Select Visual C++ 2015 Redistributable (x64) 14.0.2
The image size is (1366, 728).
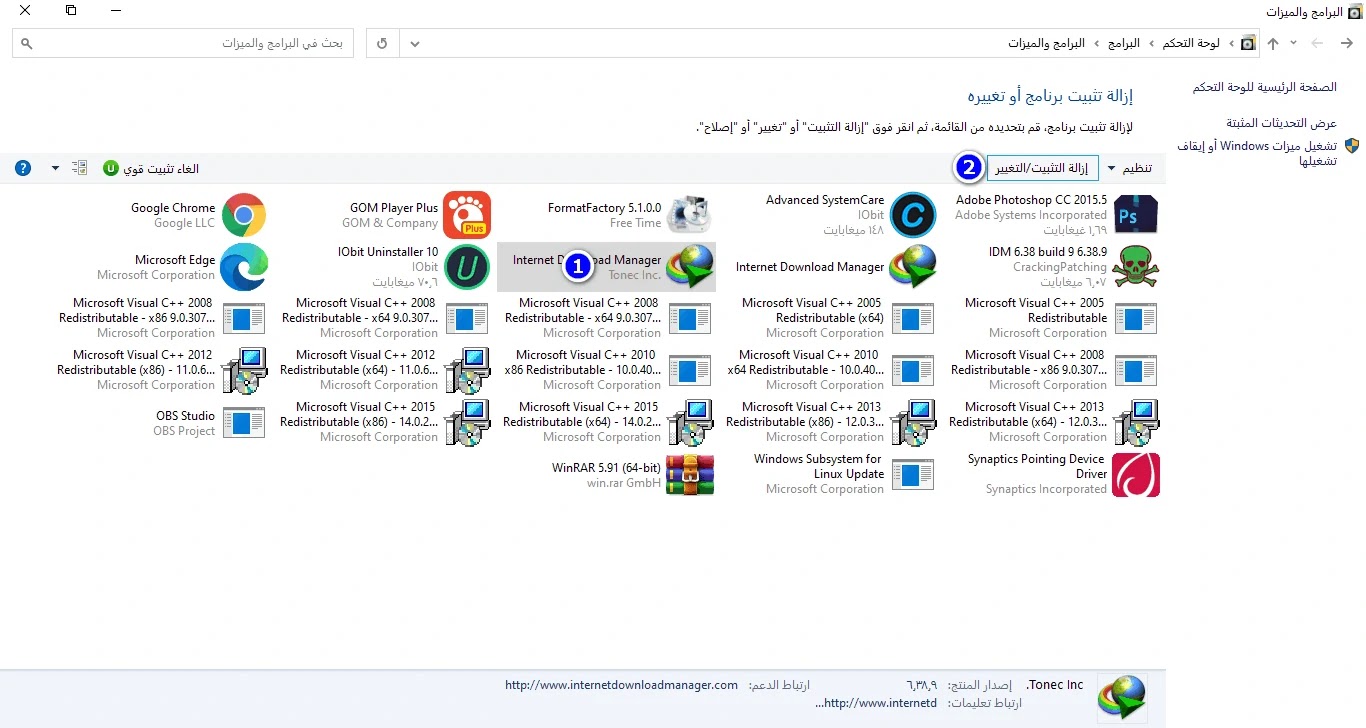[x=606, y=422]
